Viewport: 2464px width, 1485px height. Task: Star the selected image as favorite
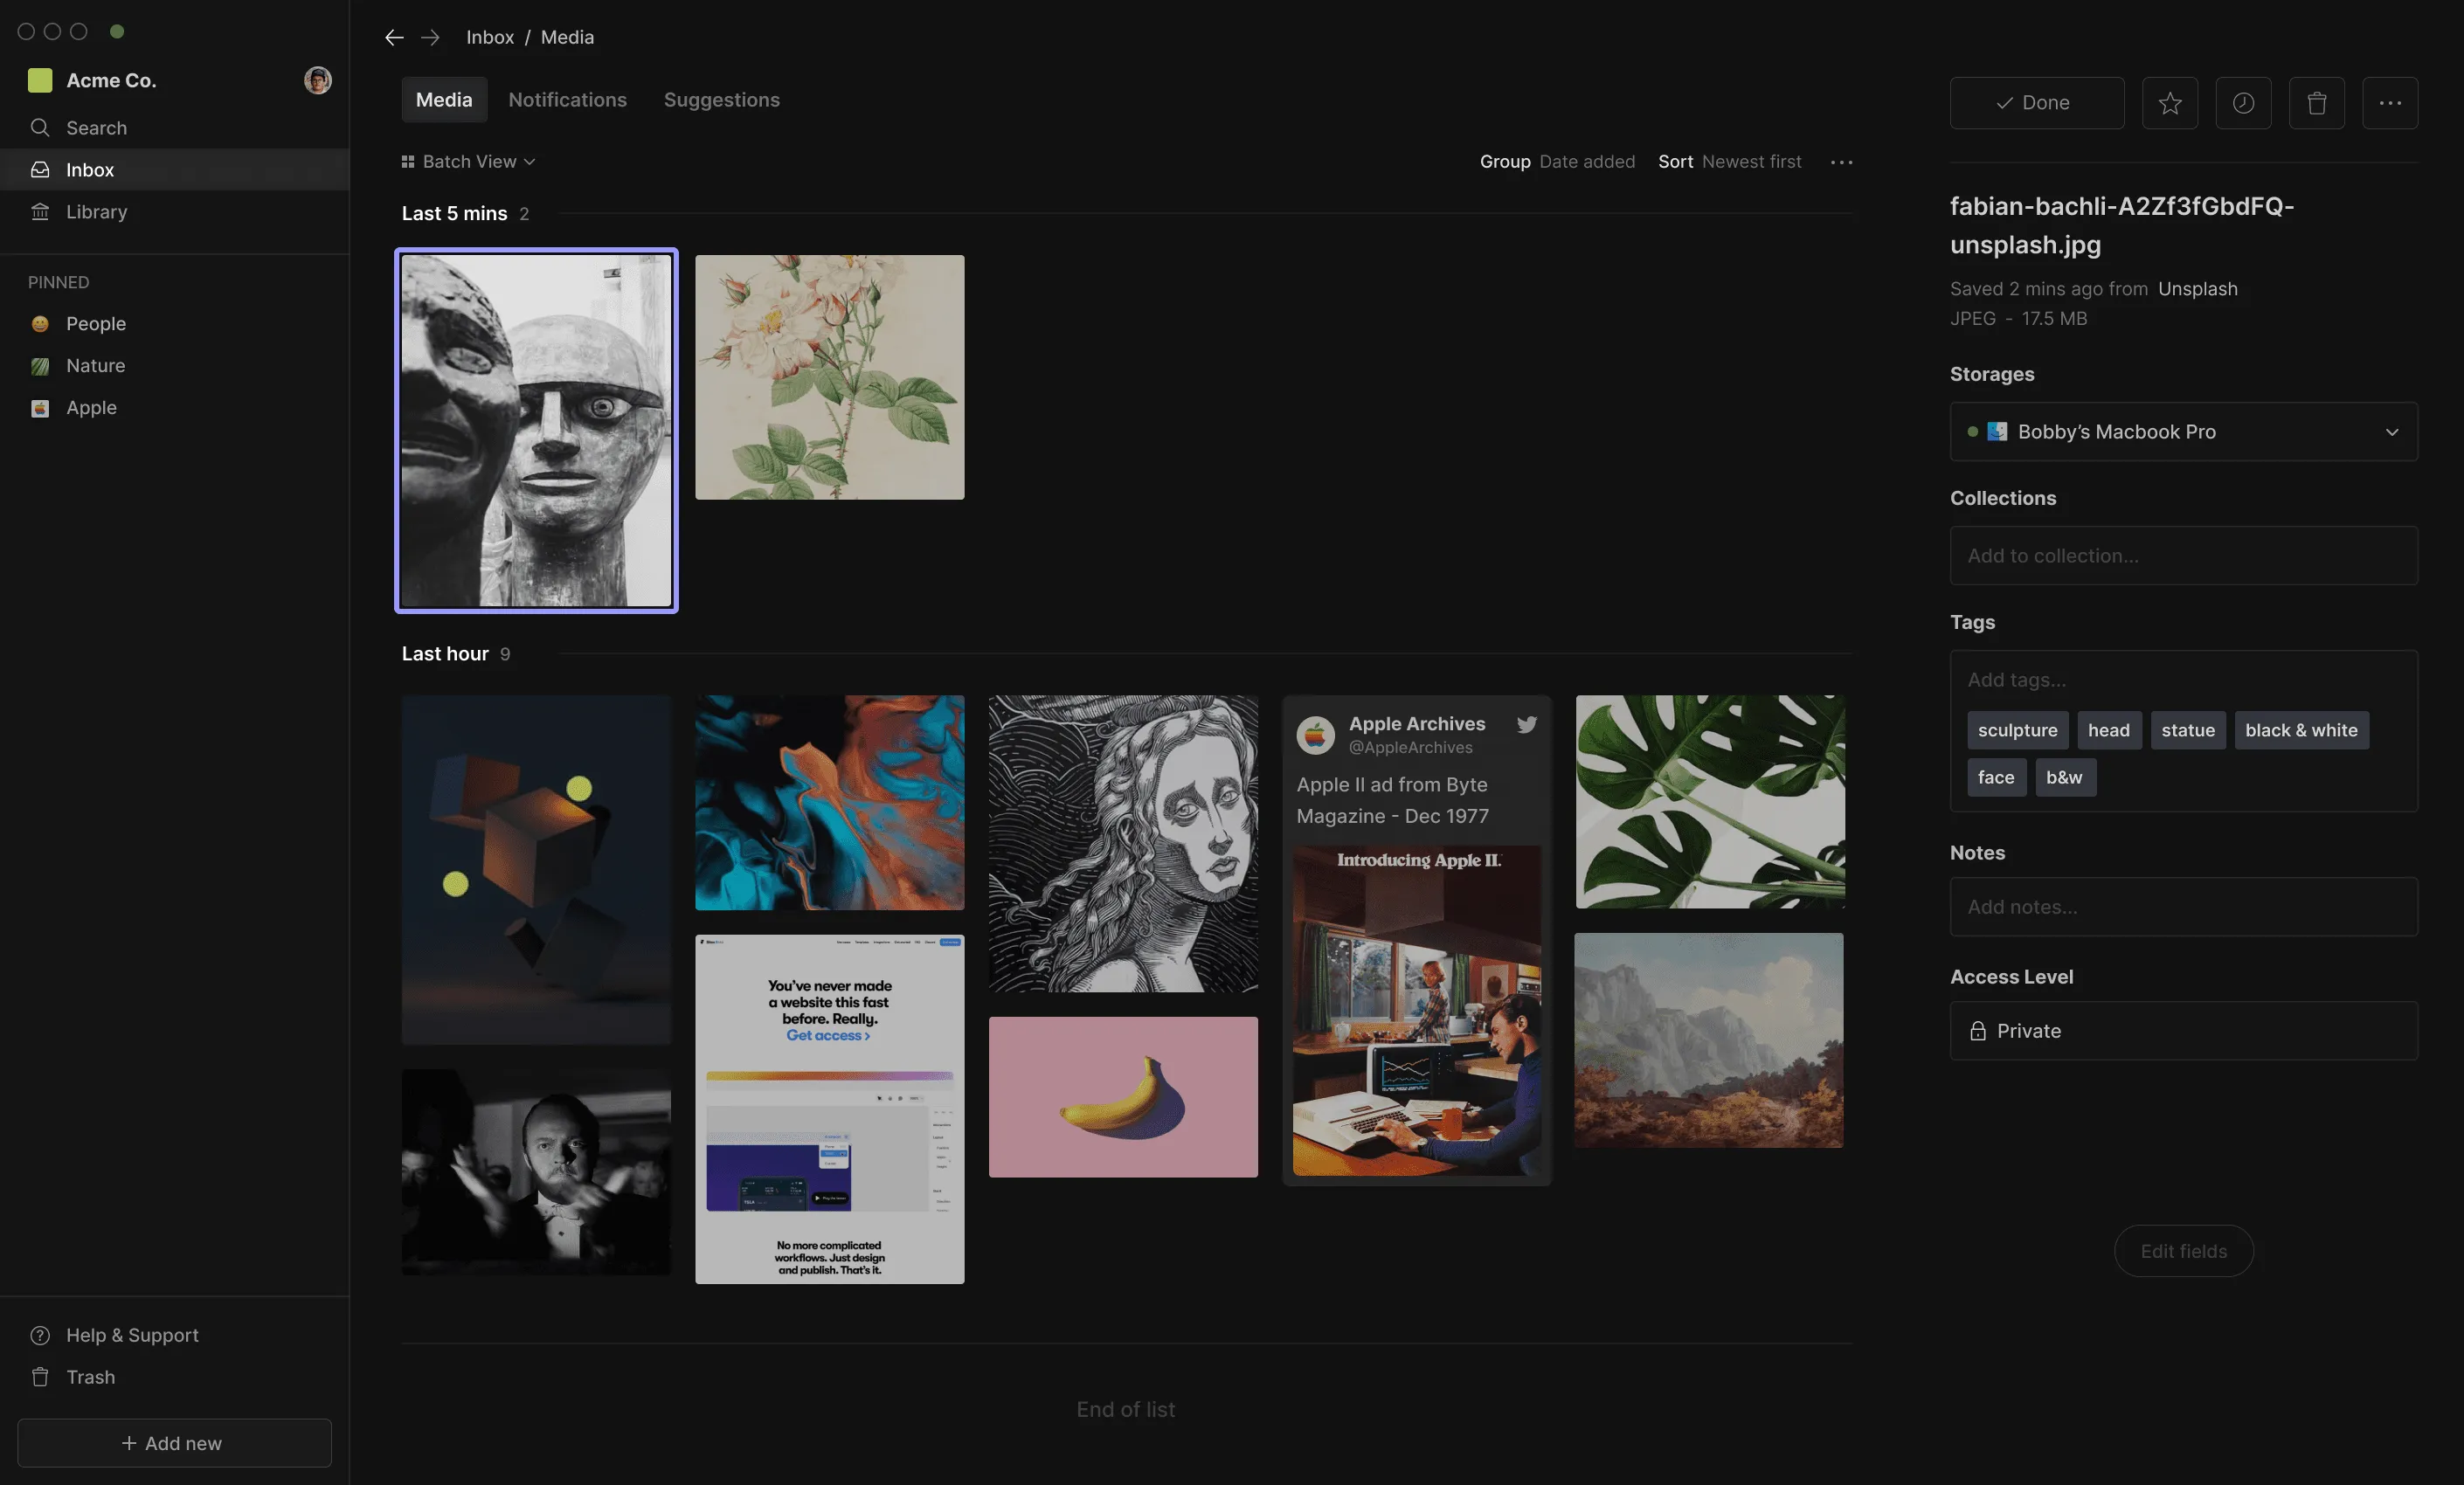click(2170, 103)
